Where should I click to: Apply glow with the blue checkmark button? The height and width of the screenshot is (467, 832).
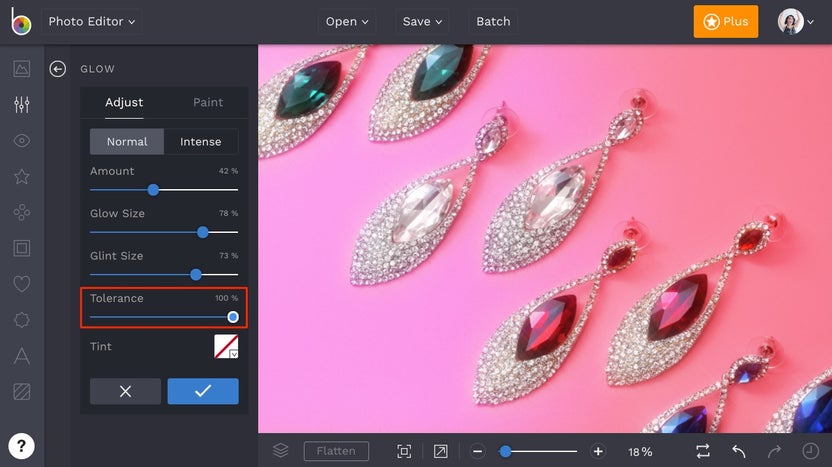click(203, 391)
